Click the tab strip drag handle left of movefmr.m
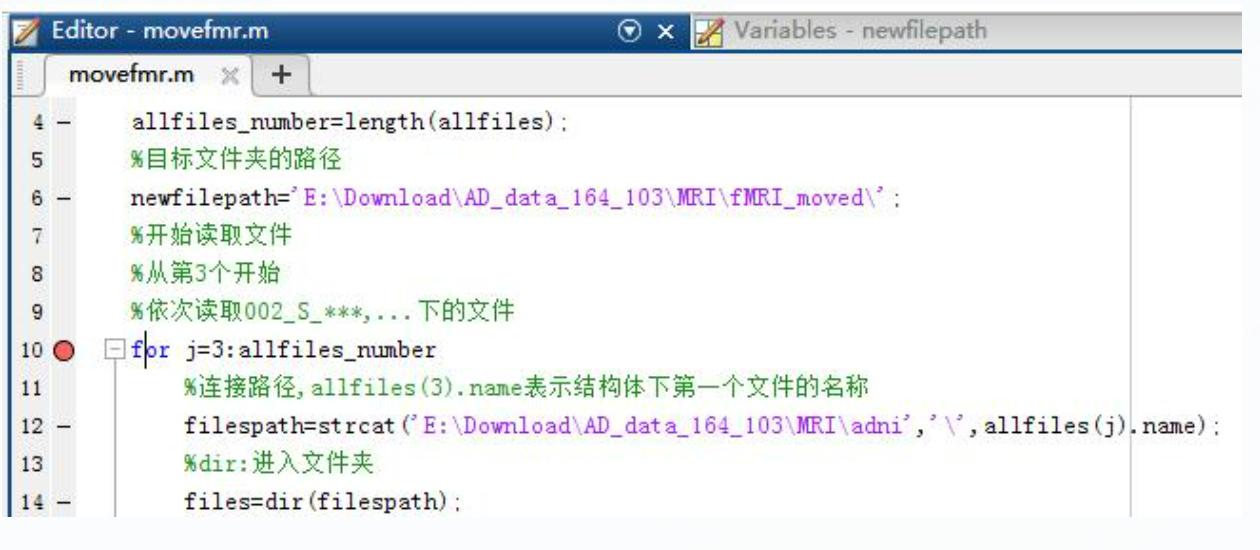1260x550 pixels. coord(19,78)
